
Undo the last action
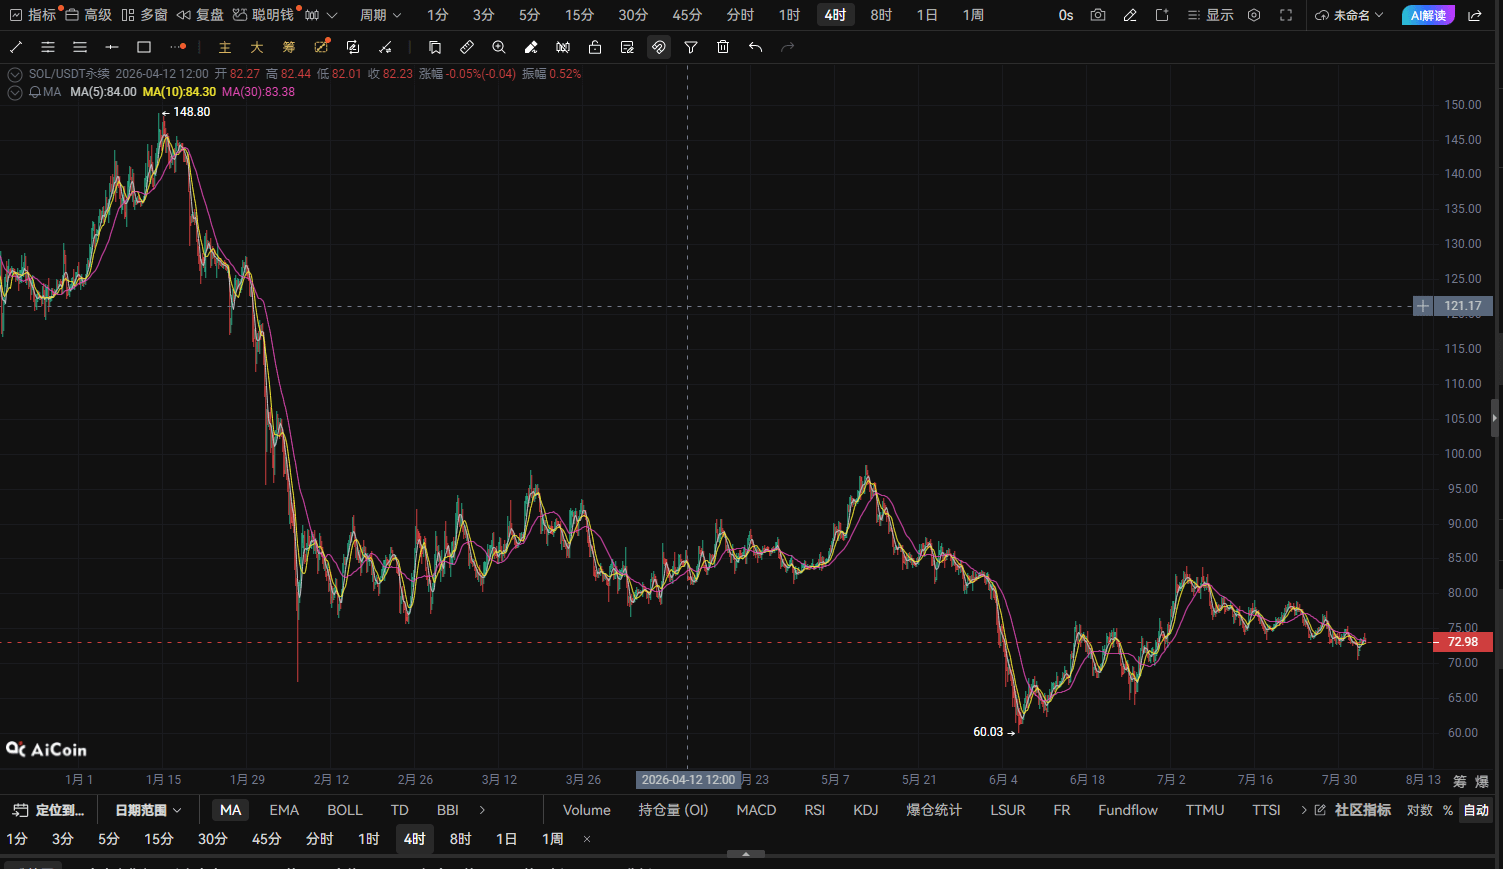pos(755,47)
